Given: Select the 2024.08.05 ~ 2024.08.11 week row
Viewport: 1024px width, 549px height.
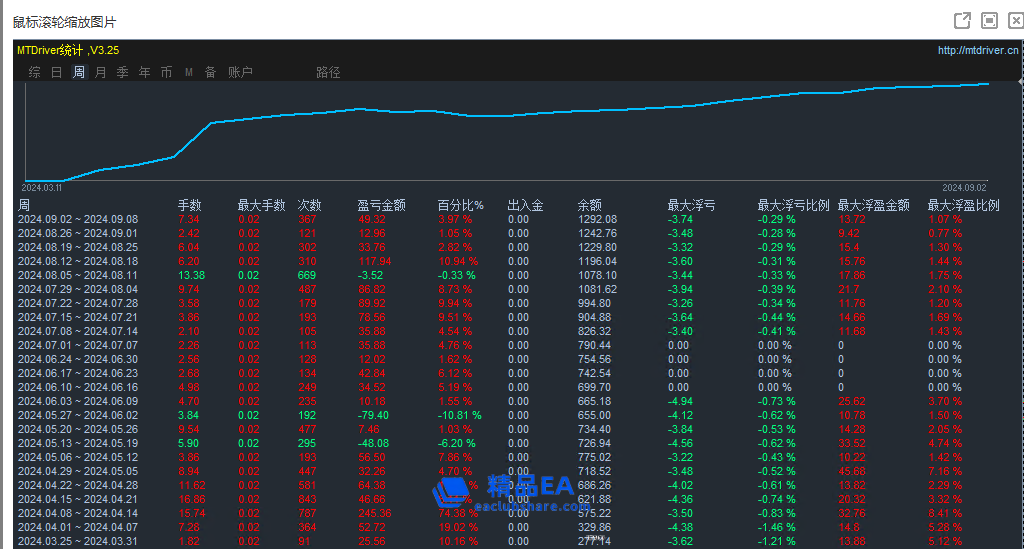Looking at the screenshot, I should [x=78, y=275].
